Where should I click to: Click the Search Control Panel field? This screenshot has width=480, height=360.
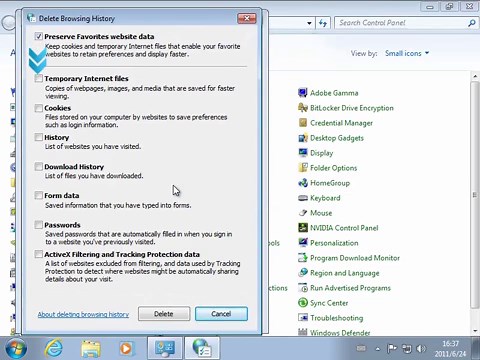tap(405, 23)
